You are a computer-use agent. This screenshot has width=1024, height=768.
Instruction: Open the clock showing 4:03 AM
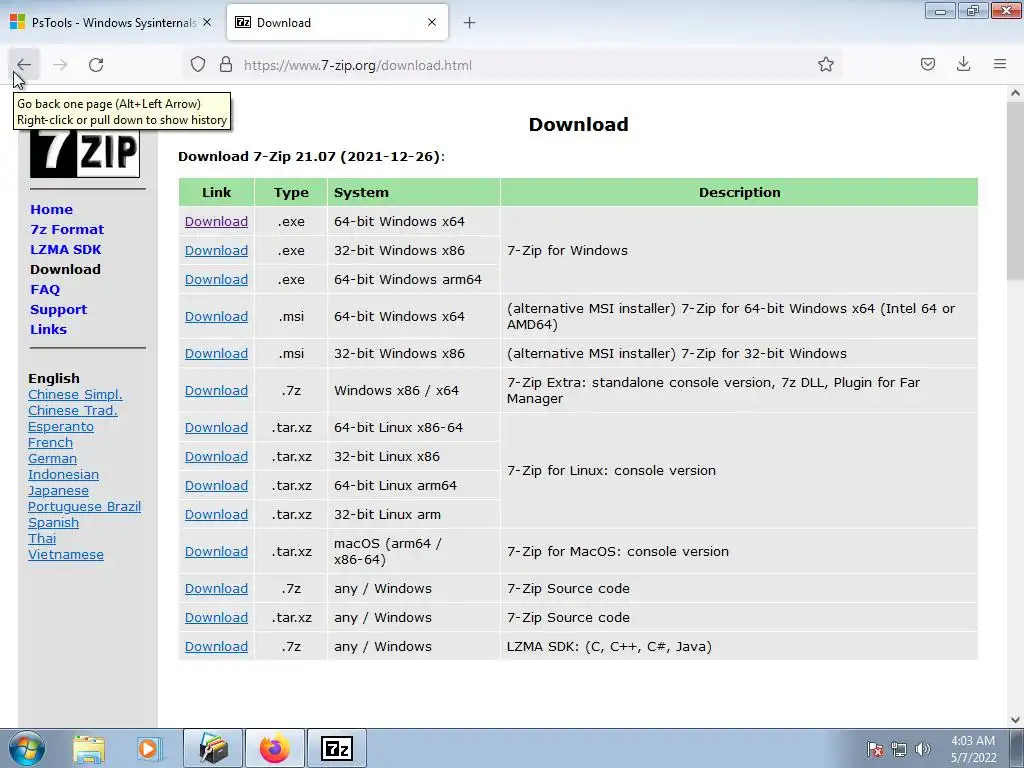973,748
